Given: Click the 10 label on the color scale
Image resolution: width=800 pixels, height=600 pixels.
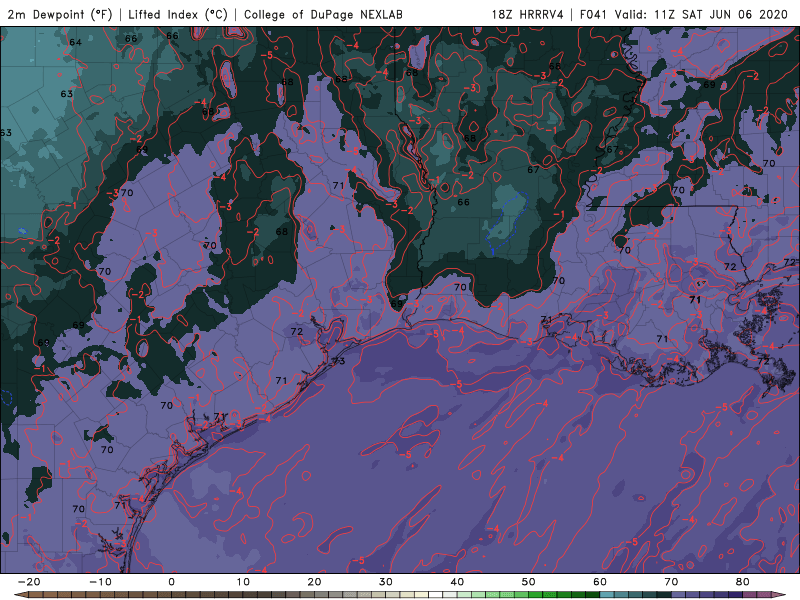Looking at the screenshot, I should click(x=243, y=582).
